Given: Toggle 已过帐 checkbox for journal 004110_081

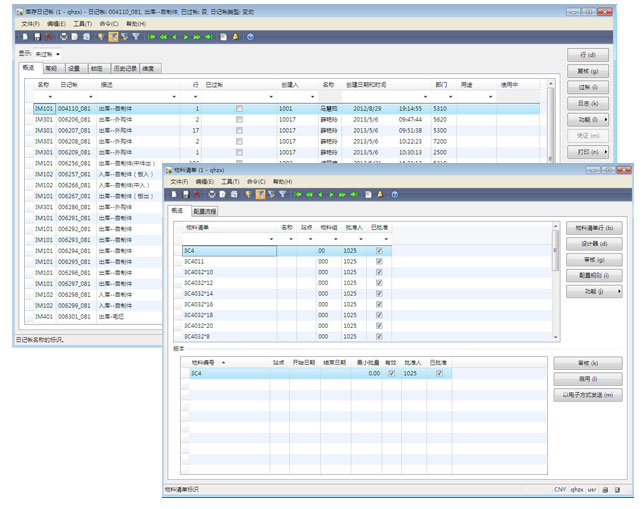Looking at the screenshot, I should tap(238, 108).
